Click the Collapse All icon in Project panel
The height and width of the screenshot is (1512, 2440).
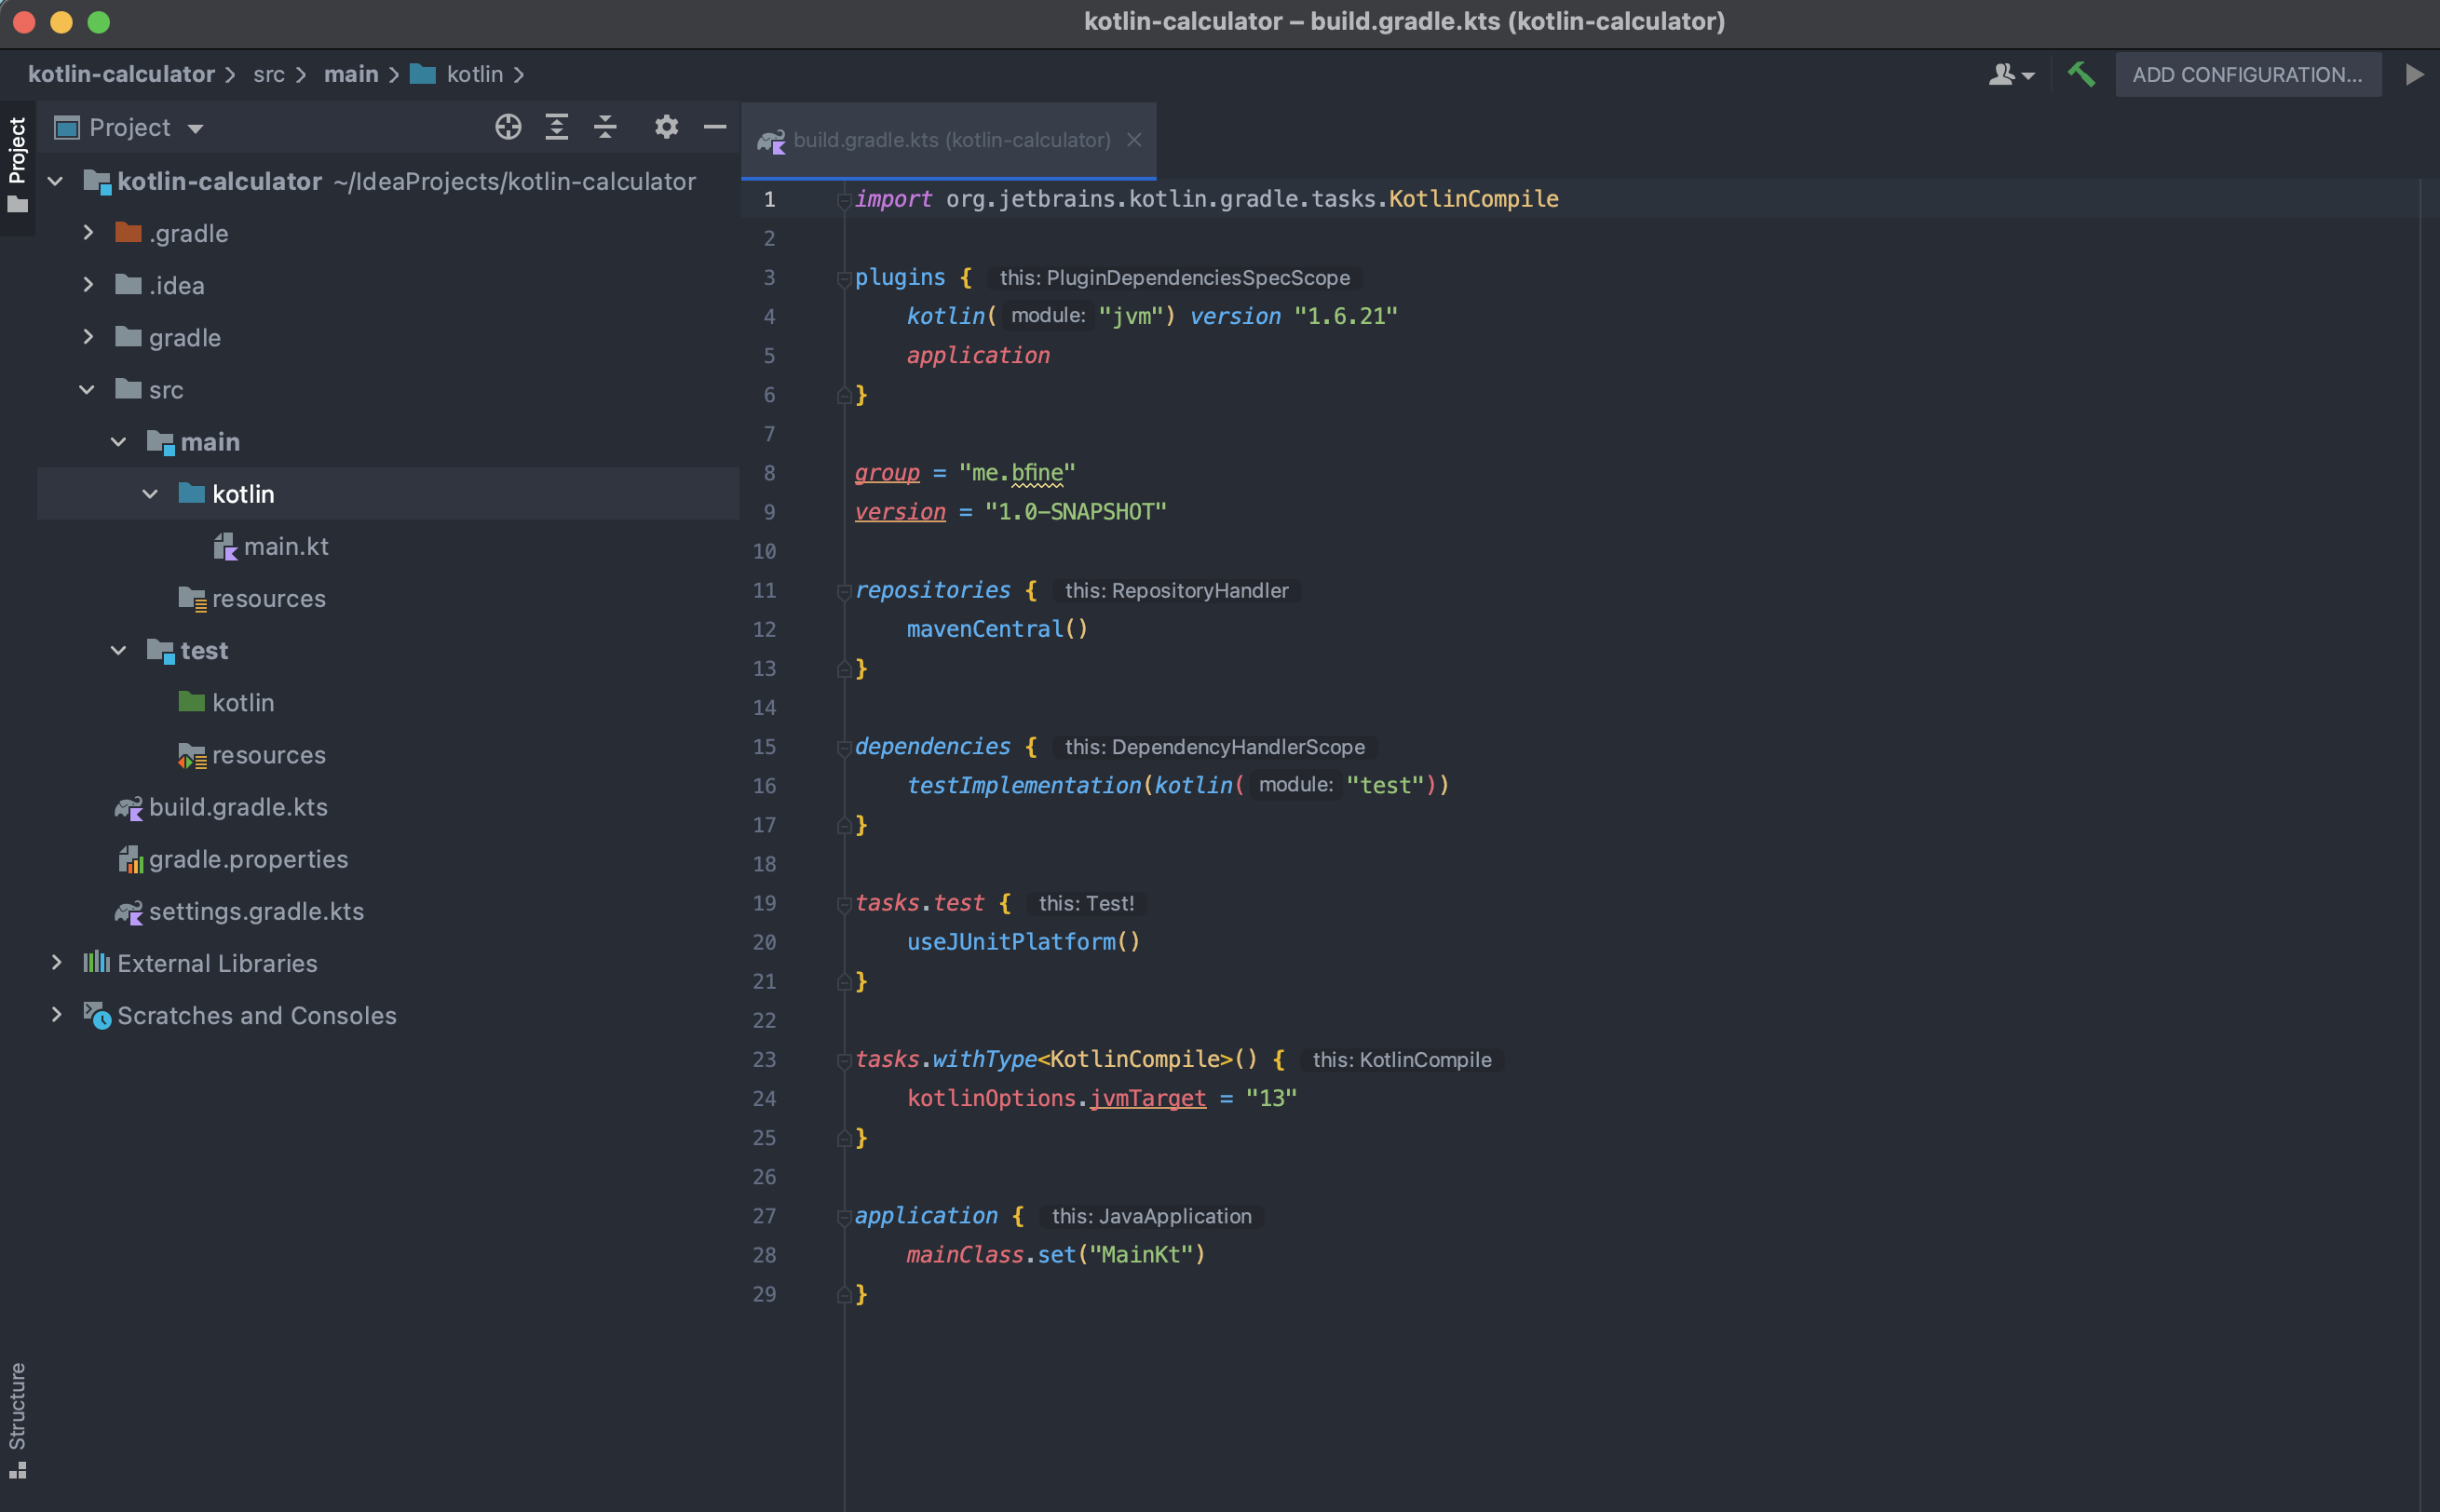(x=605, y=127)
